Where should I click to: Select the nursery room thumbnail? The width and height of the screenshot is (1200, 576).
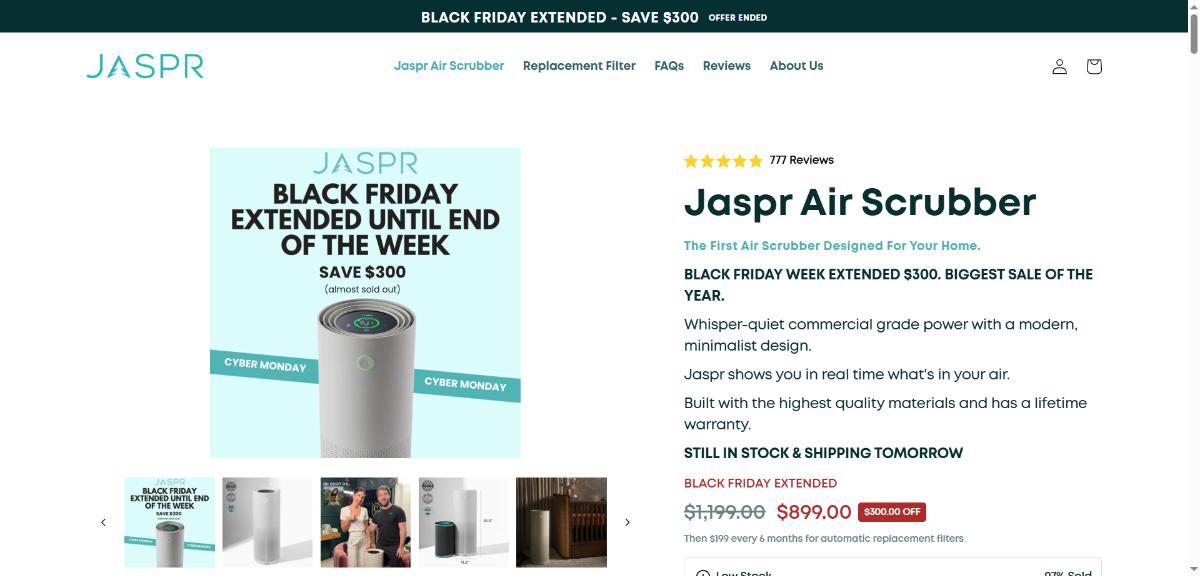pos(561,522)
